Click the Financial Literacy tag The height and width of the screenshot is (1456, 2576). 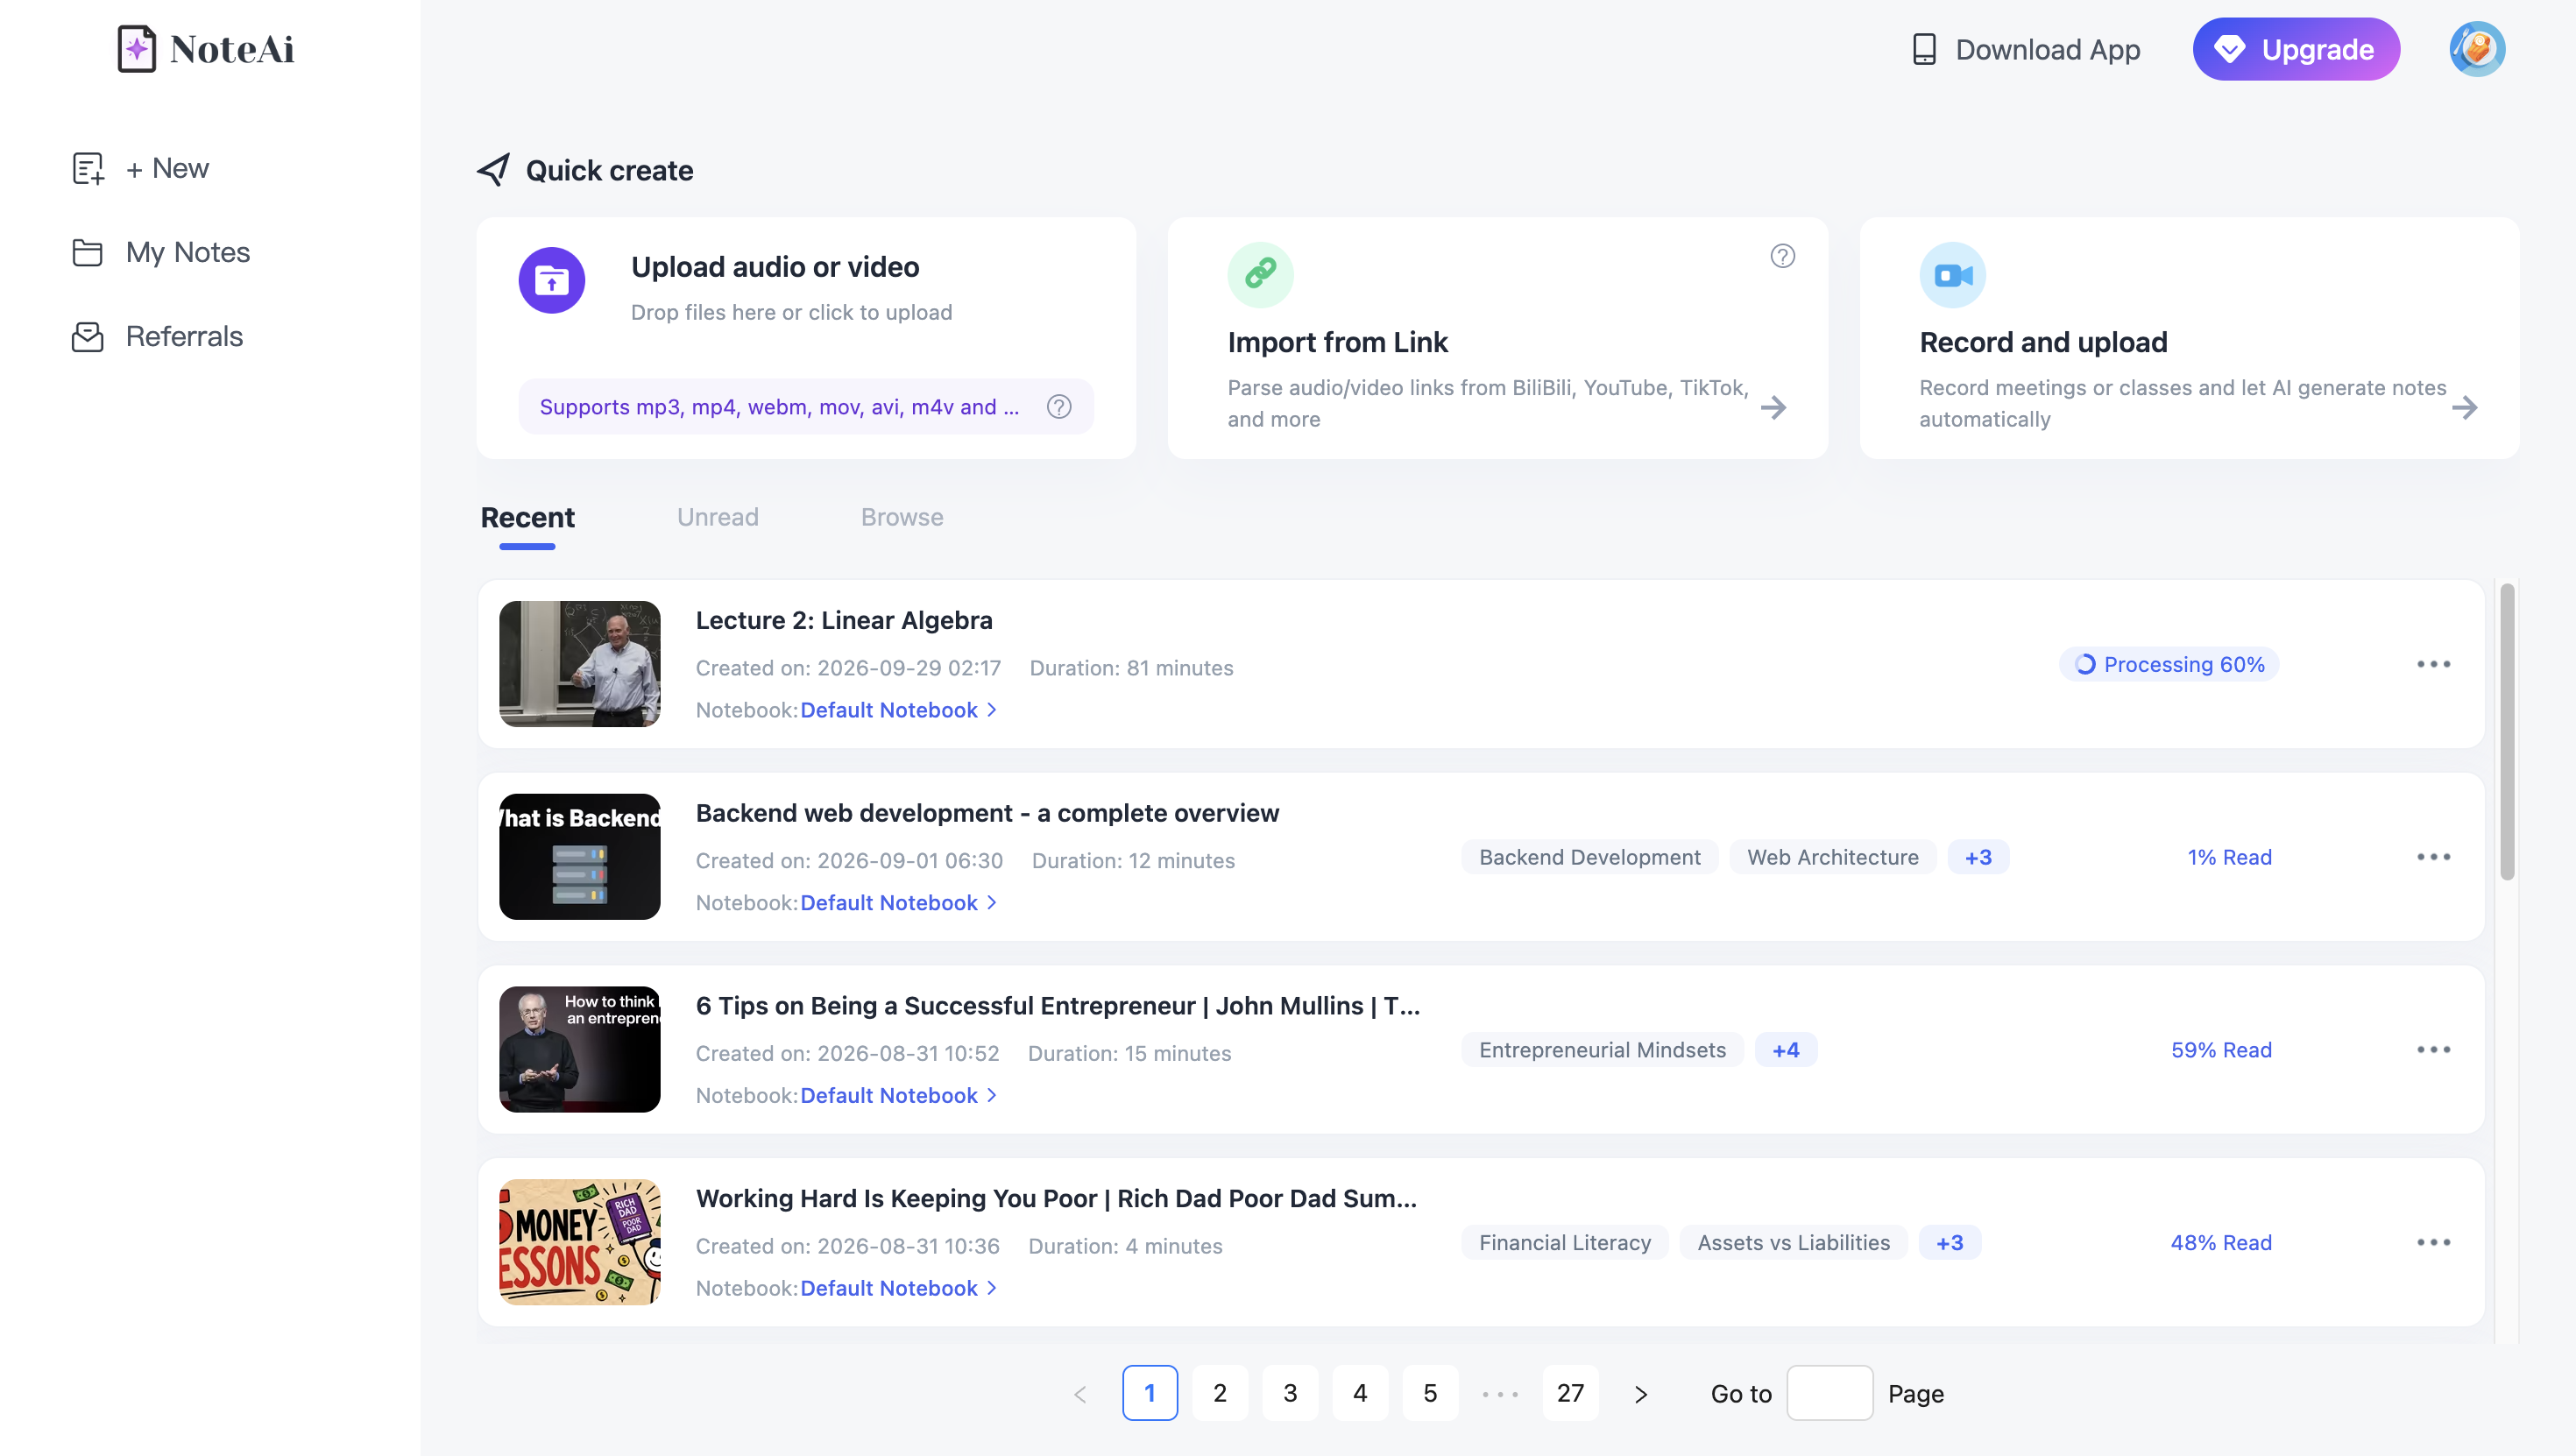pyautogui.click(x=1564, y=1244)
